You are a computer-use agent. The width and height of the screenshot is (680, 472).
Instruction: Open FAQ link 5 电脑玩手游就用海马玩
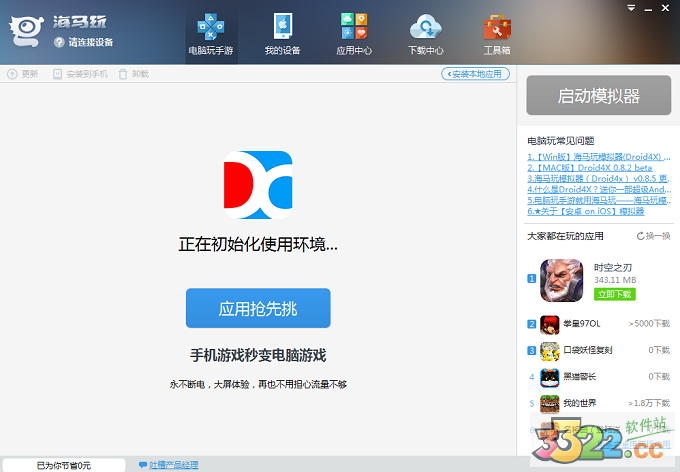pos(598,200)
